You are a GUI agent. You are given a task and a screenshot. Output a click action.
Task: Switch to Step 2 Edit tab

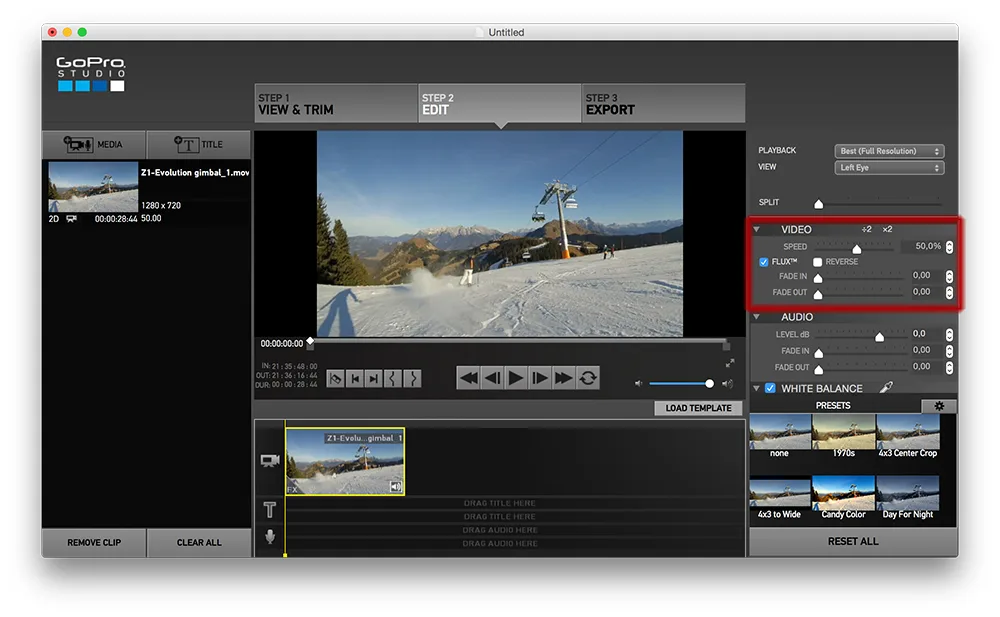(500, 103)
